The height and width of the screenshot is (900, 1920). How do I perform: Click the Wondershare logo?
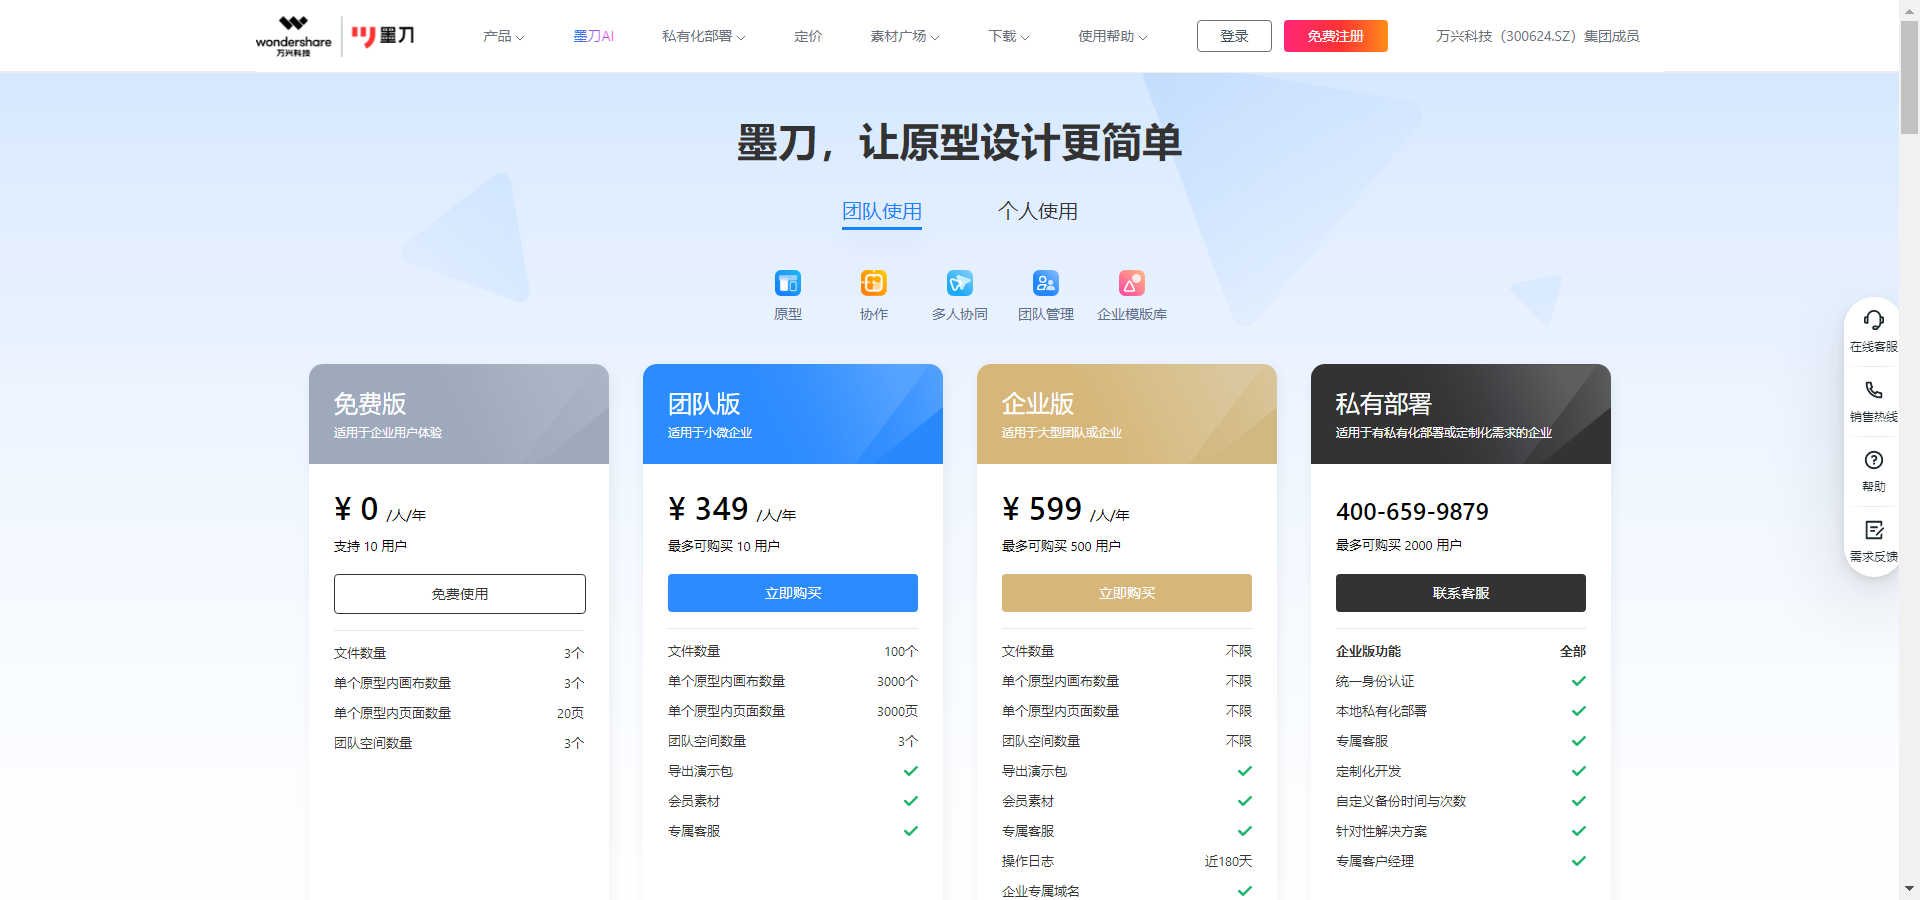point(293,36)
